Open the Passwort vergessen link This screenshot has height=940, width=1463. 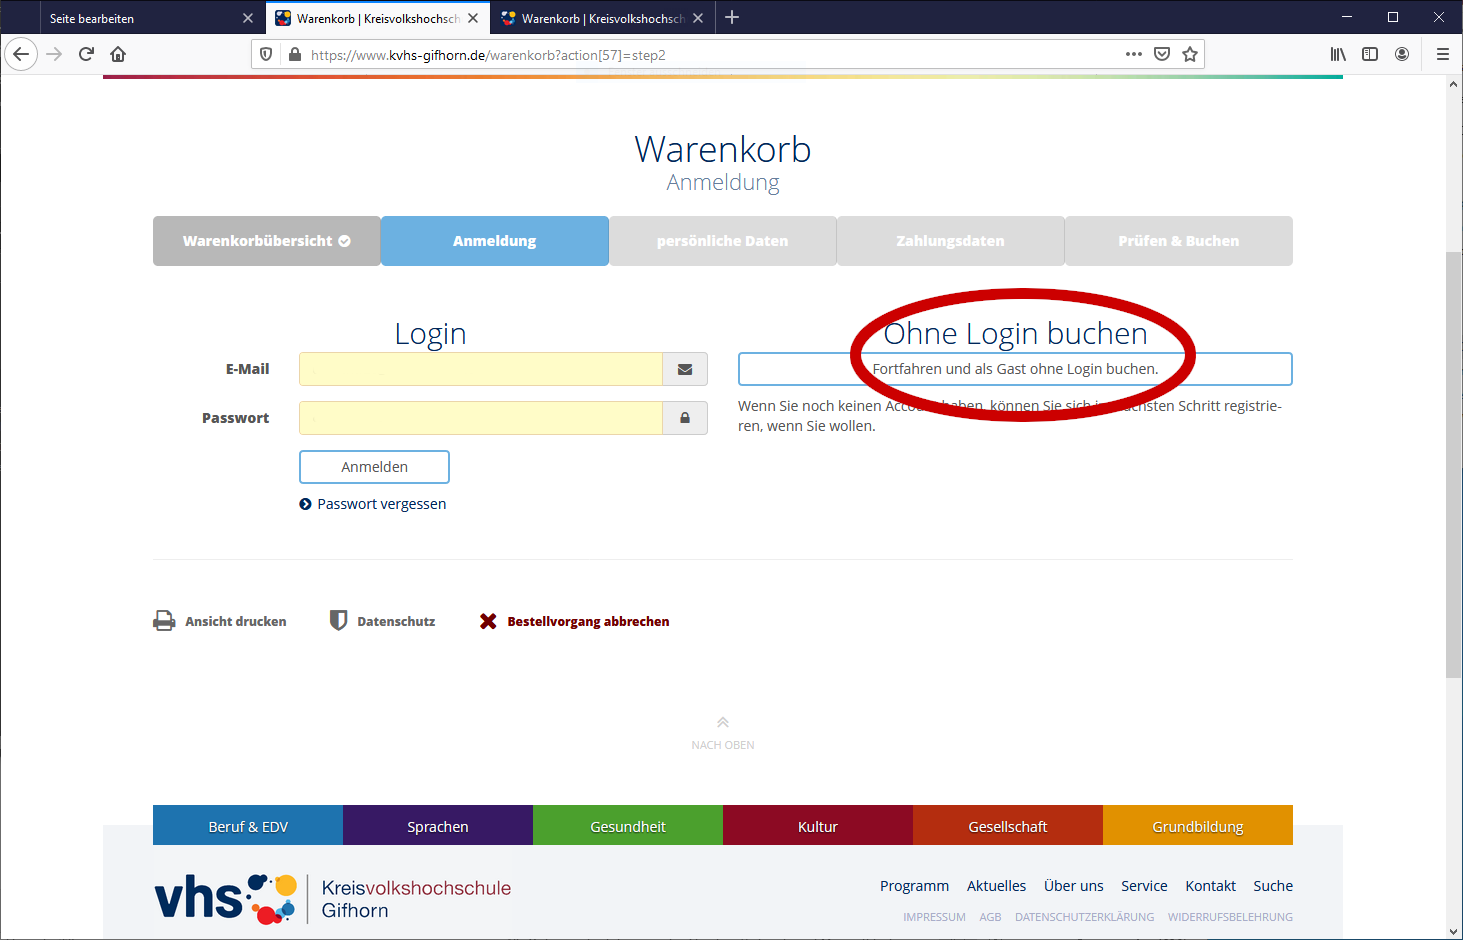tap(381, 504)
